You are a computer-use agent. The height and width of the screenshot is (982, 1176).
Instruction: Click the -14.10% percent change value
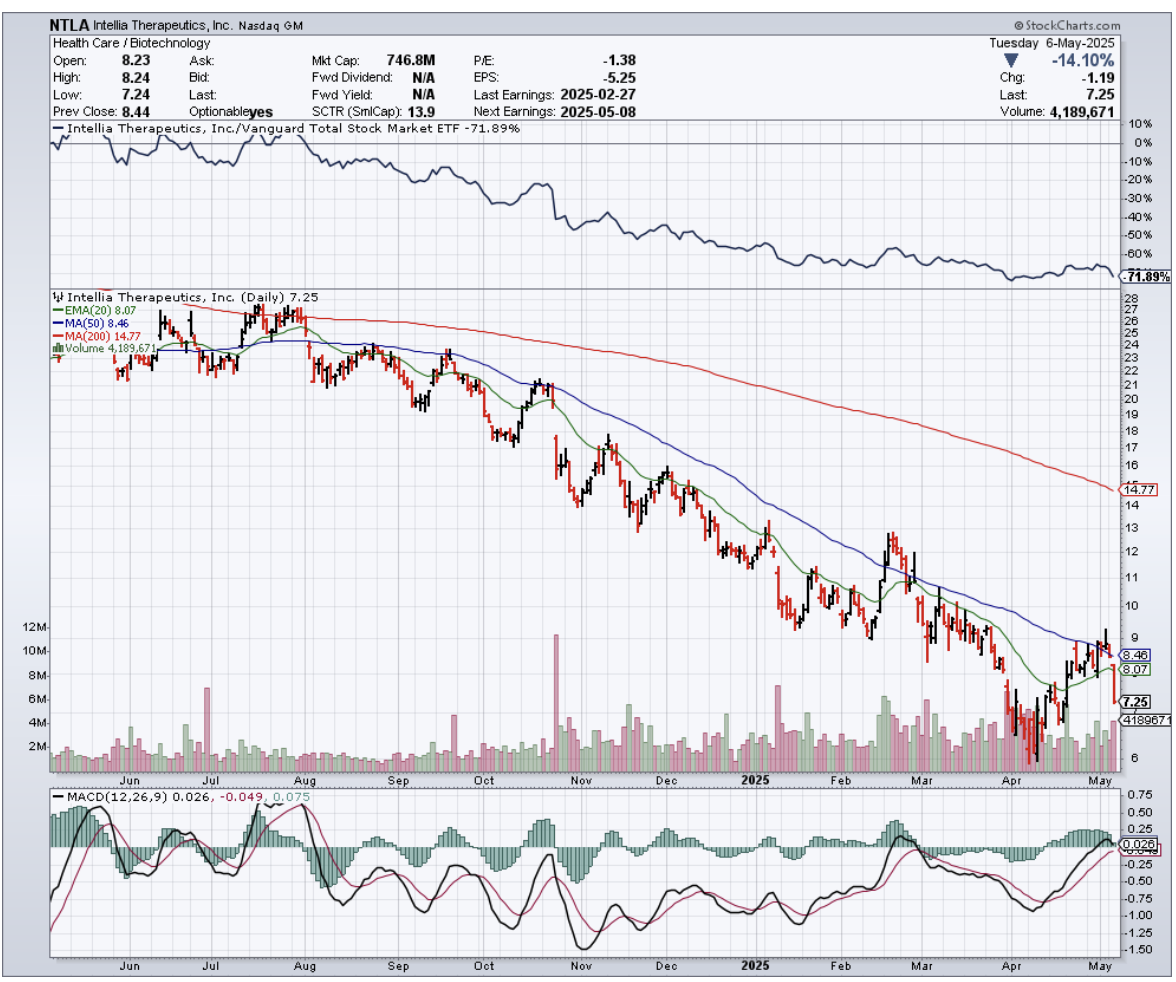click(x=1083, y=60)
